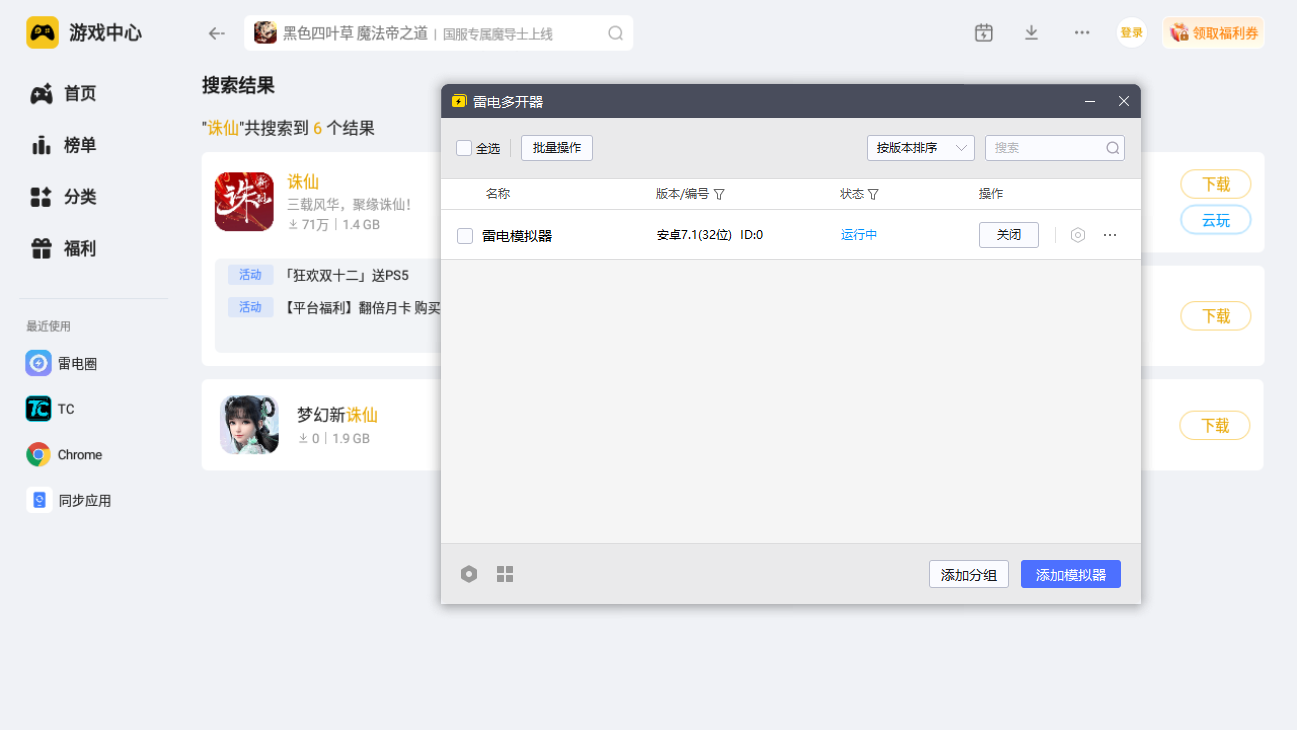The image size is (1297, 730).
Task: Open more options for 雷电模拟器 row
Action: click(1110, 235)
